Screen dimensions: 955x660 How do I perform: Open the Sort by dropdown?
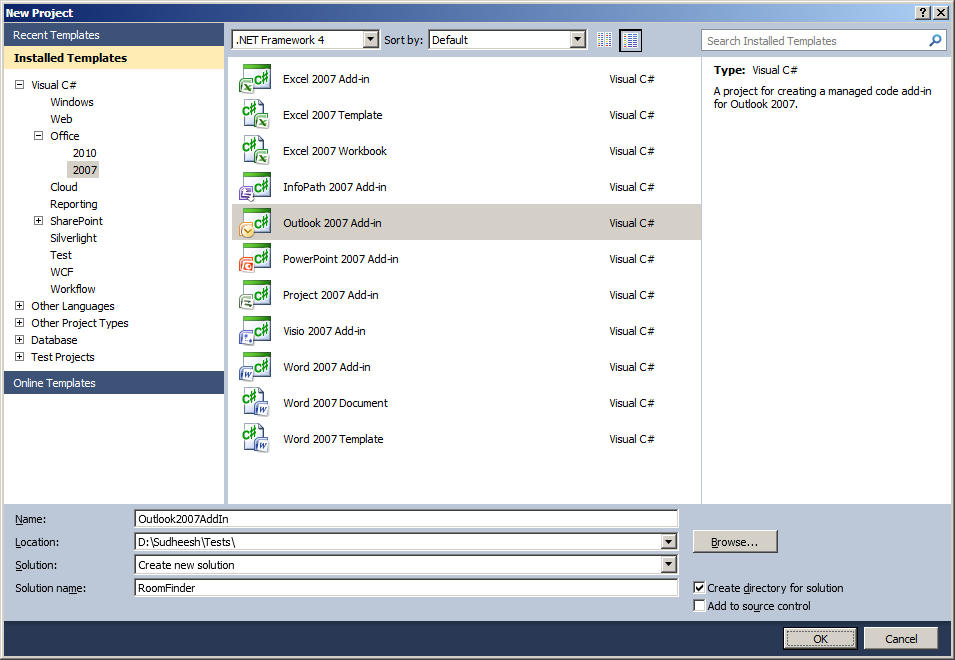click(x=577, y=40)
